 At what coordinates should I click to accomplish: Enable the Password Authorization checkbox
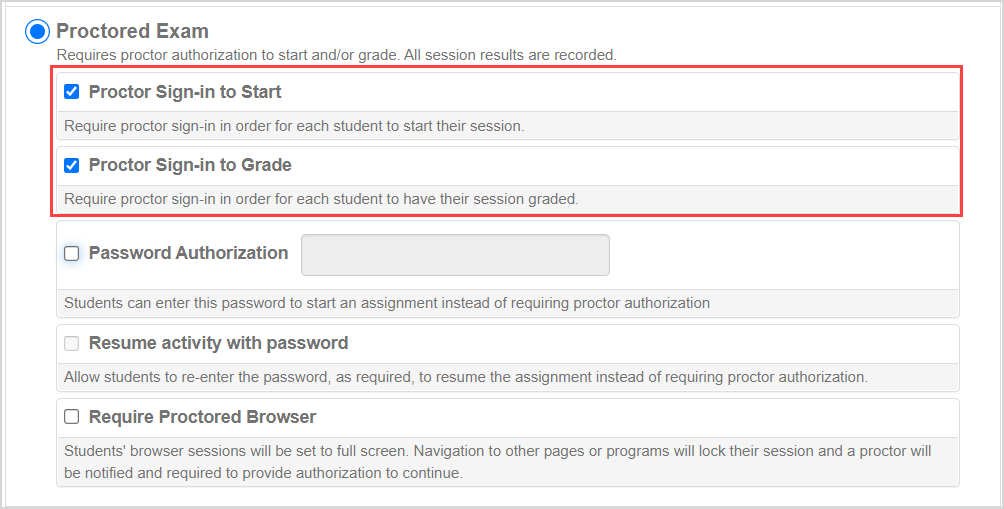pyautogui.click(x=72, y=254)
